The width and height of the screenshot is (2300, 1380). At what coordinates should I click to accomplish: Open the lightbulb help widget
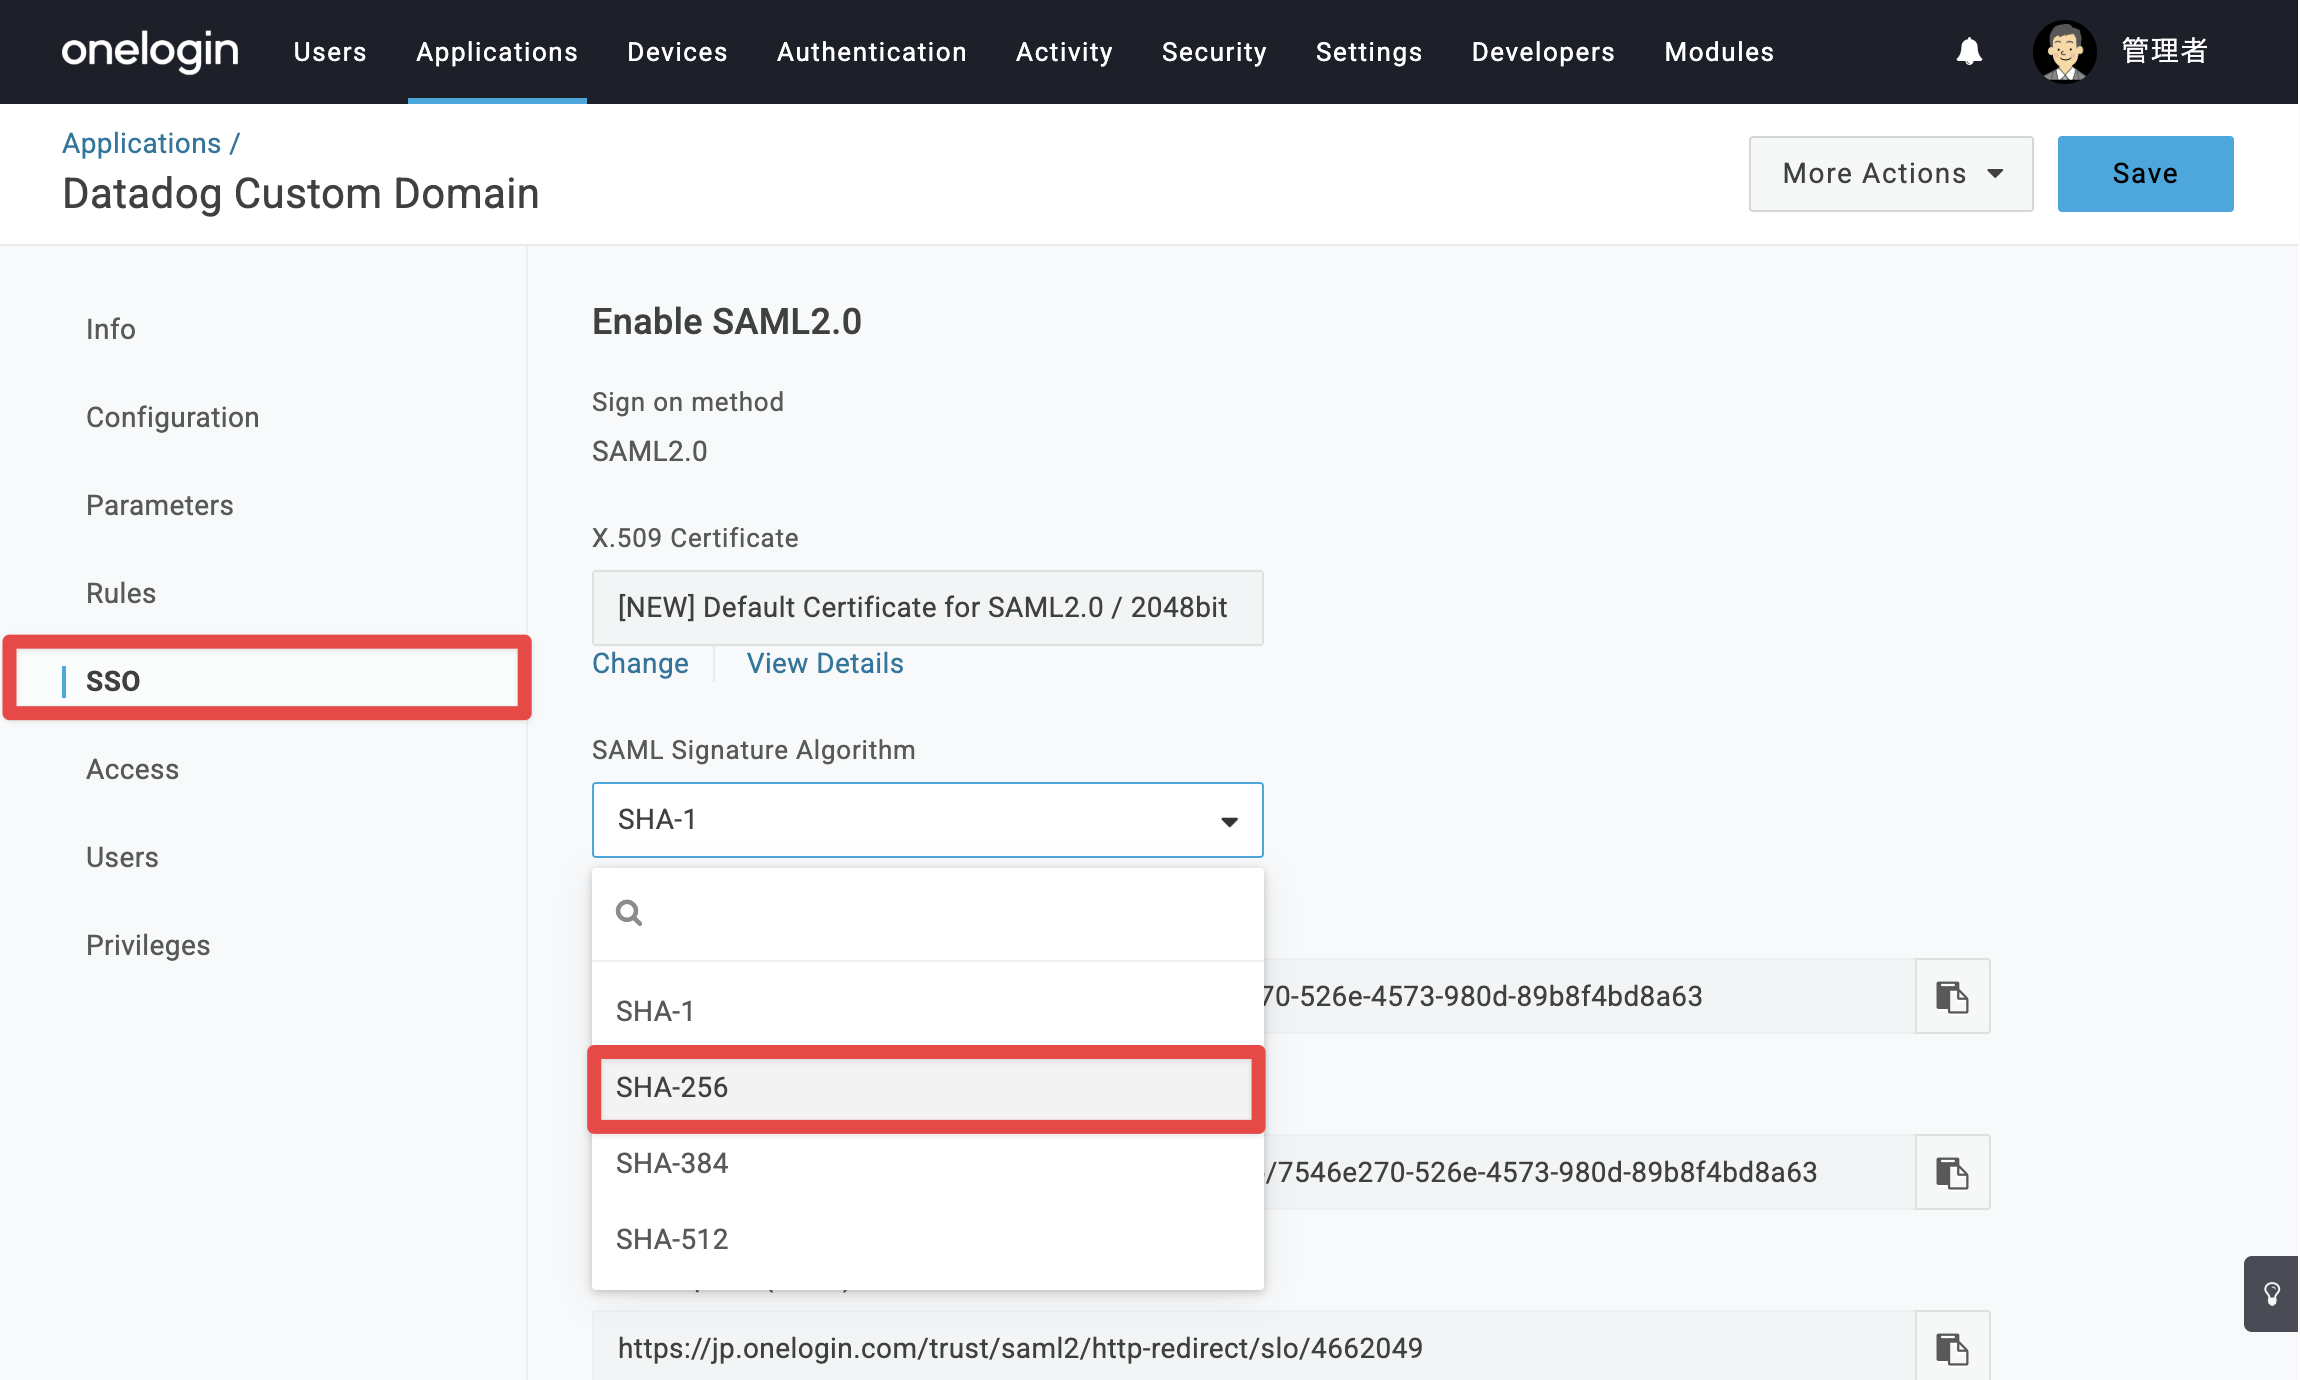(x=2272, y=1294)
